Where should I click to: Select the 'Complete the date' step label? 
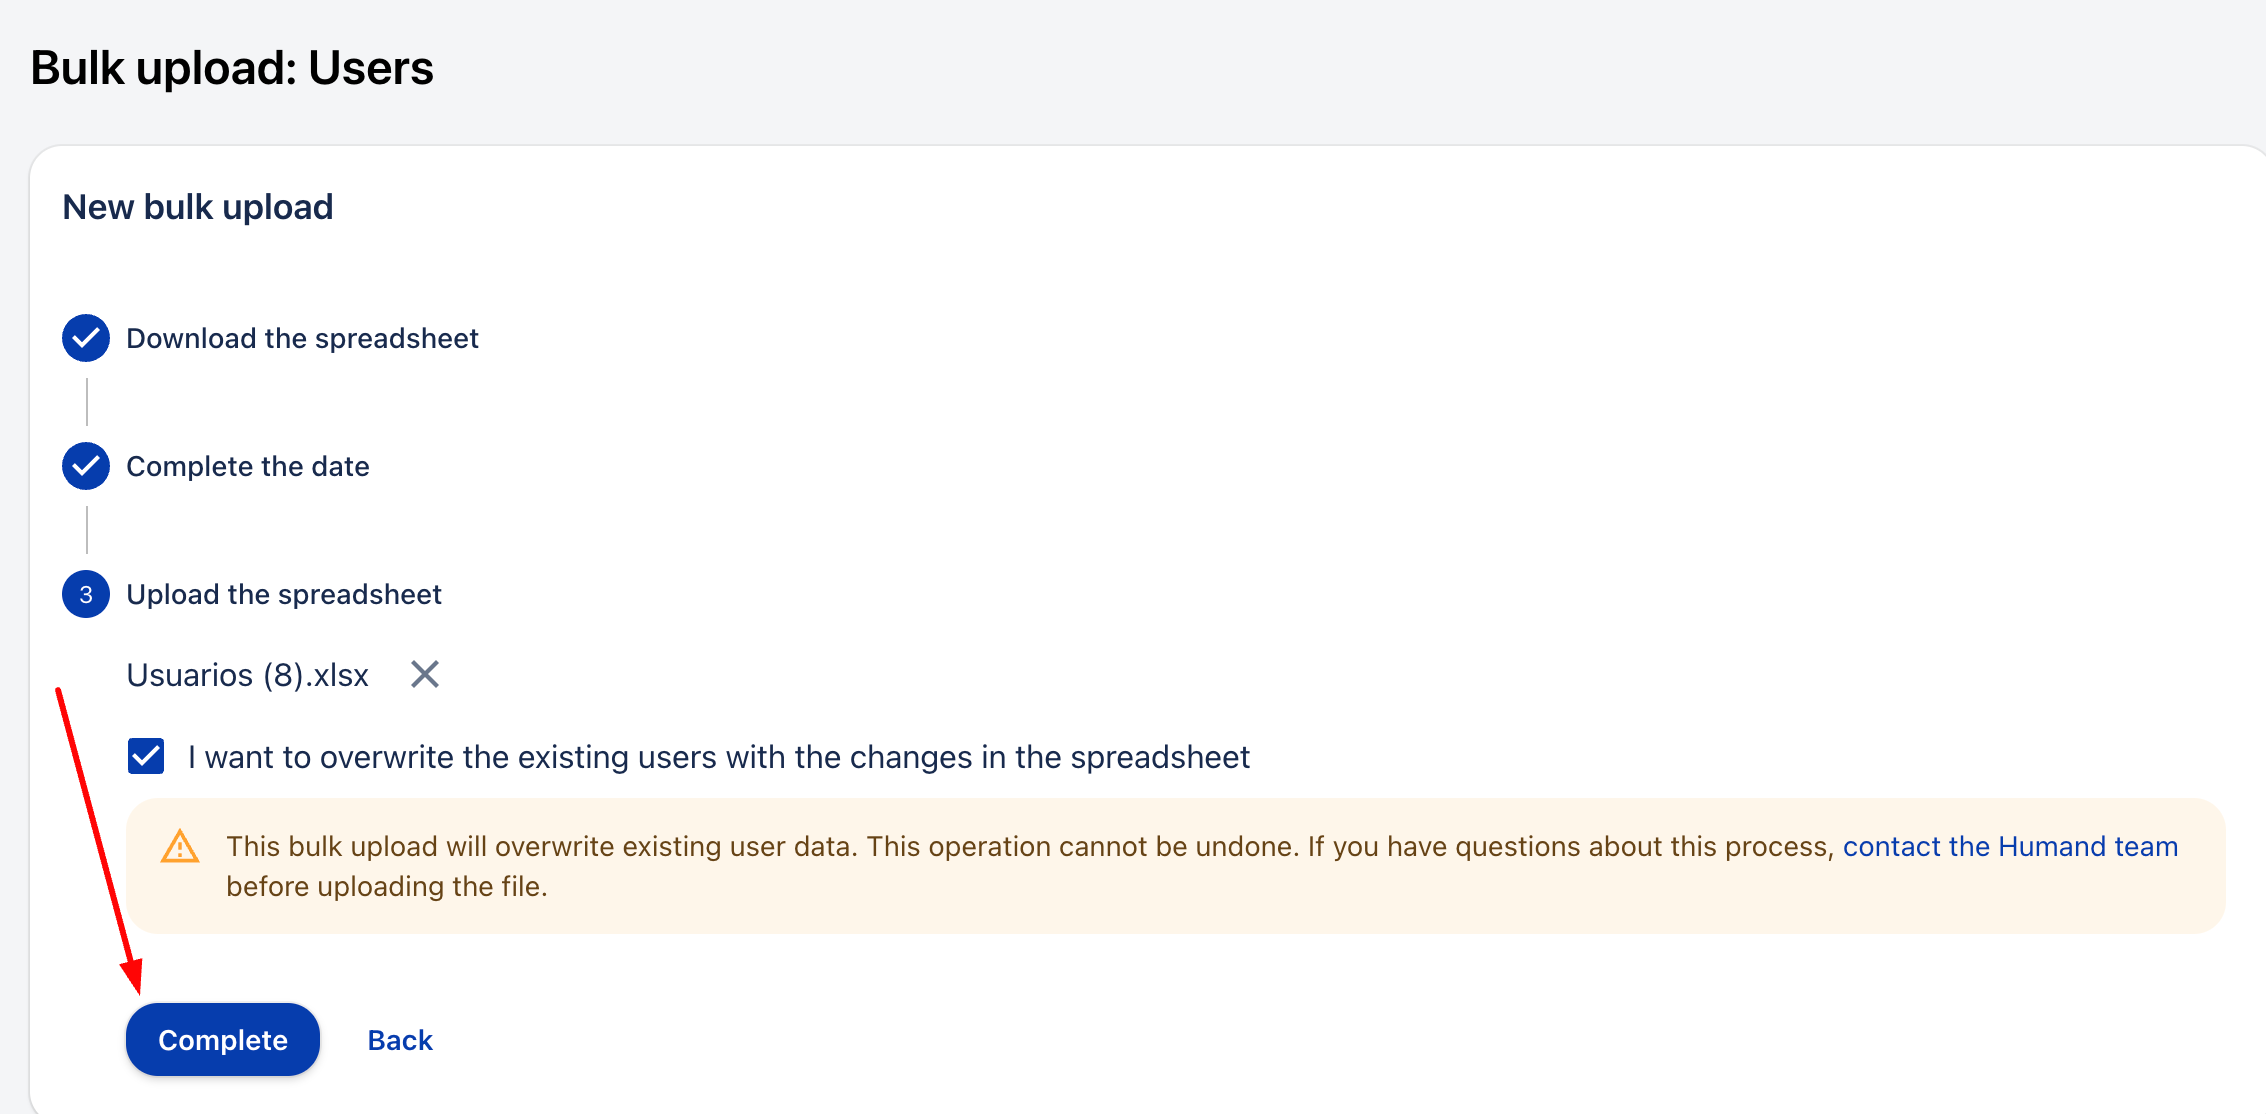coord(248,466)
